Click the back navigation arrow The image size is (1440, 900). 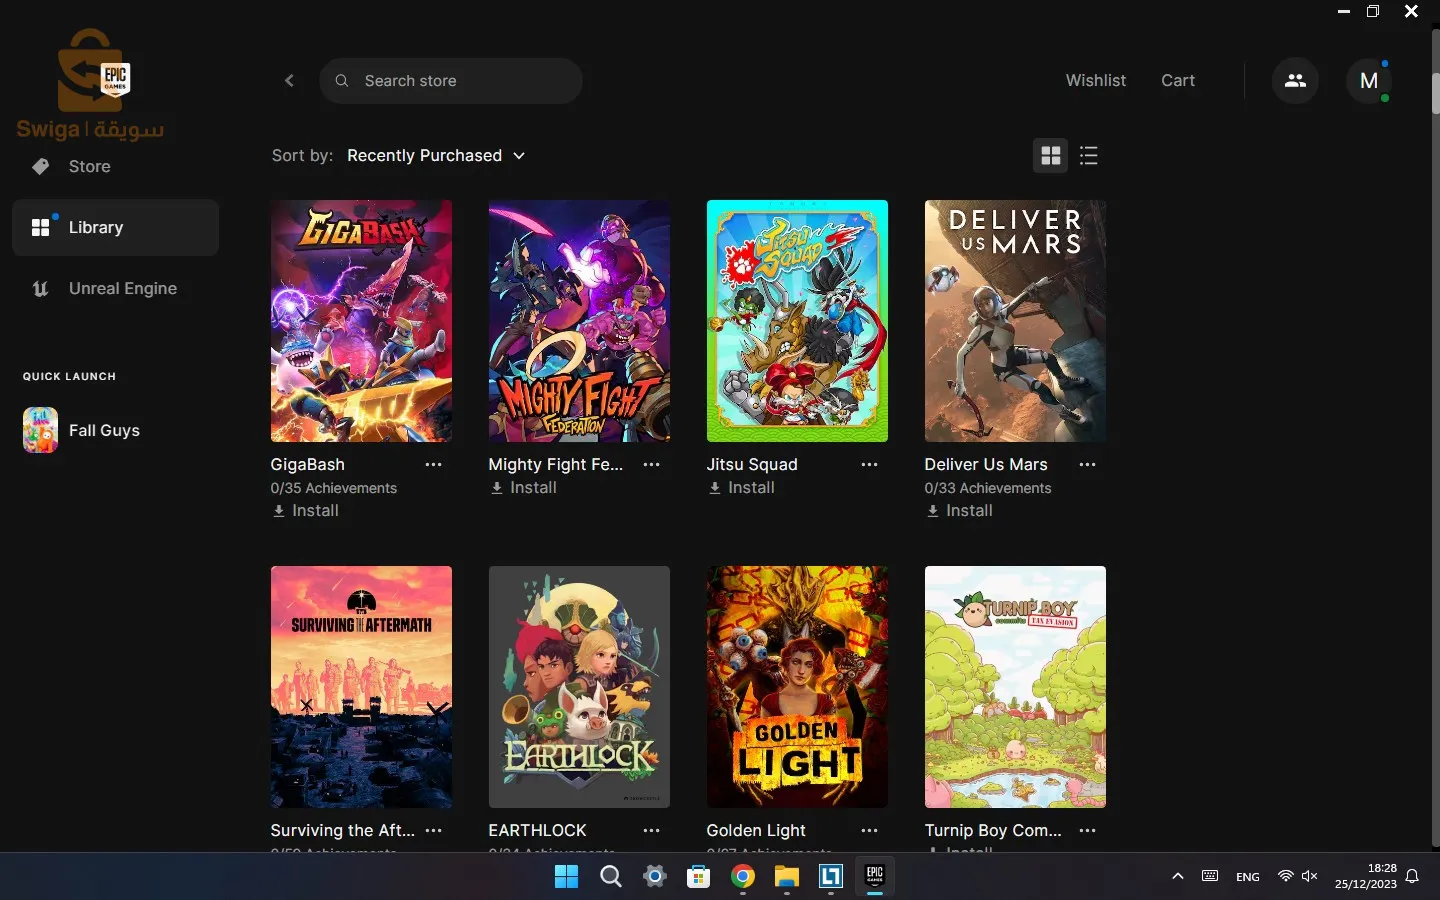[289, 81]
